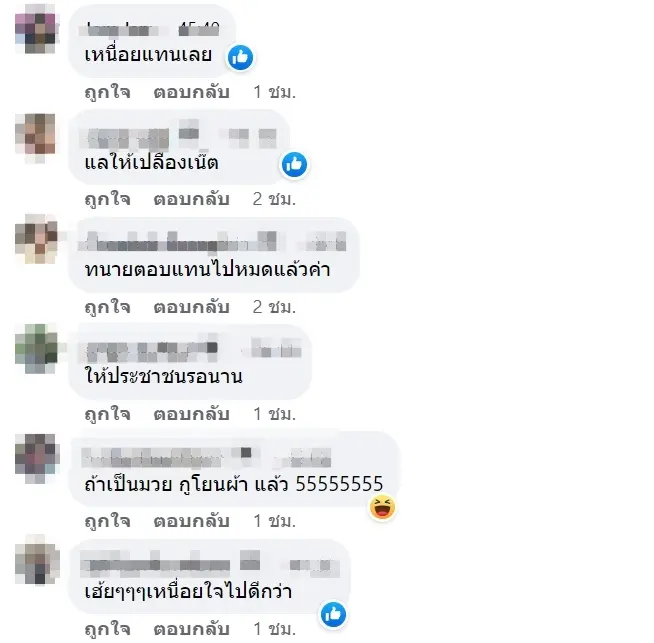Click the '1 ชม.' timestamp under 'ให้ประชาชนรอนาน'
The image size is (654, 643).
(274, 414)
